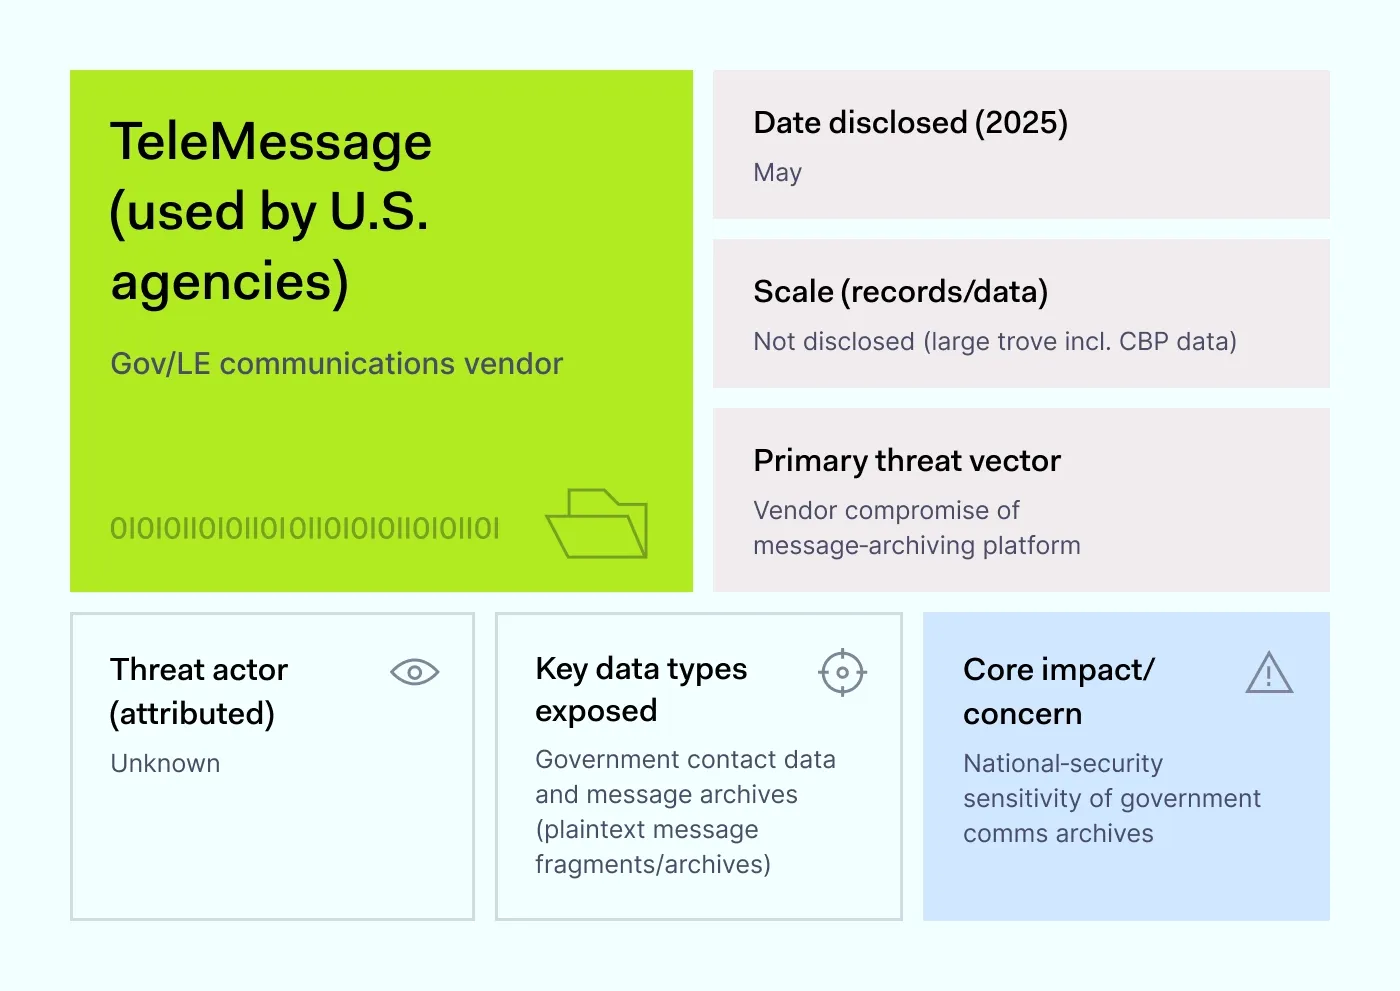The width and height of the screenshot is (1400, 991).
Task: Select the Core impact/concern heading
Action: (x=1058, y=691)
